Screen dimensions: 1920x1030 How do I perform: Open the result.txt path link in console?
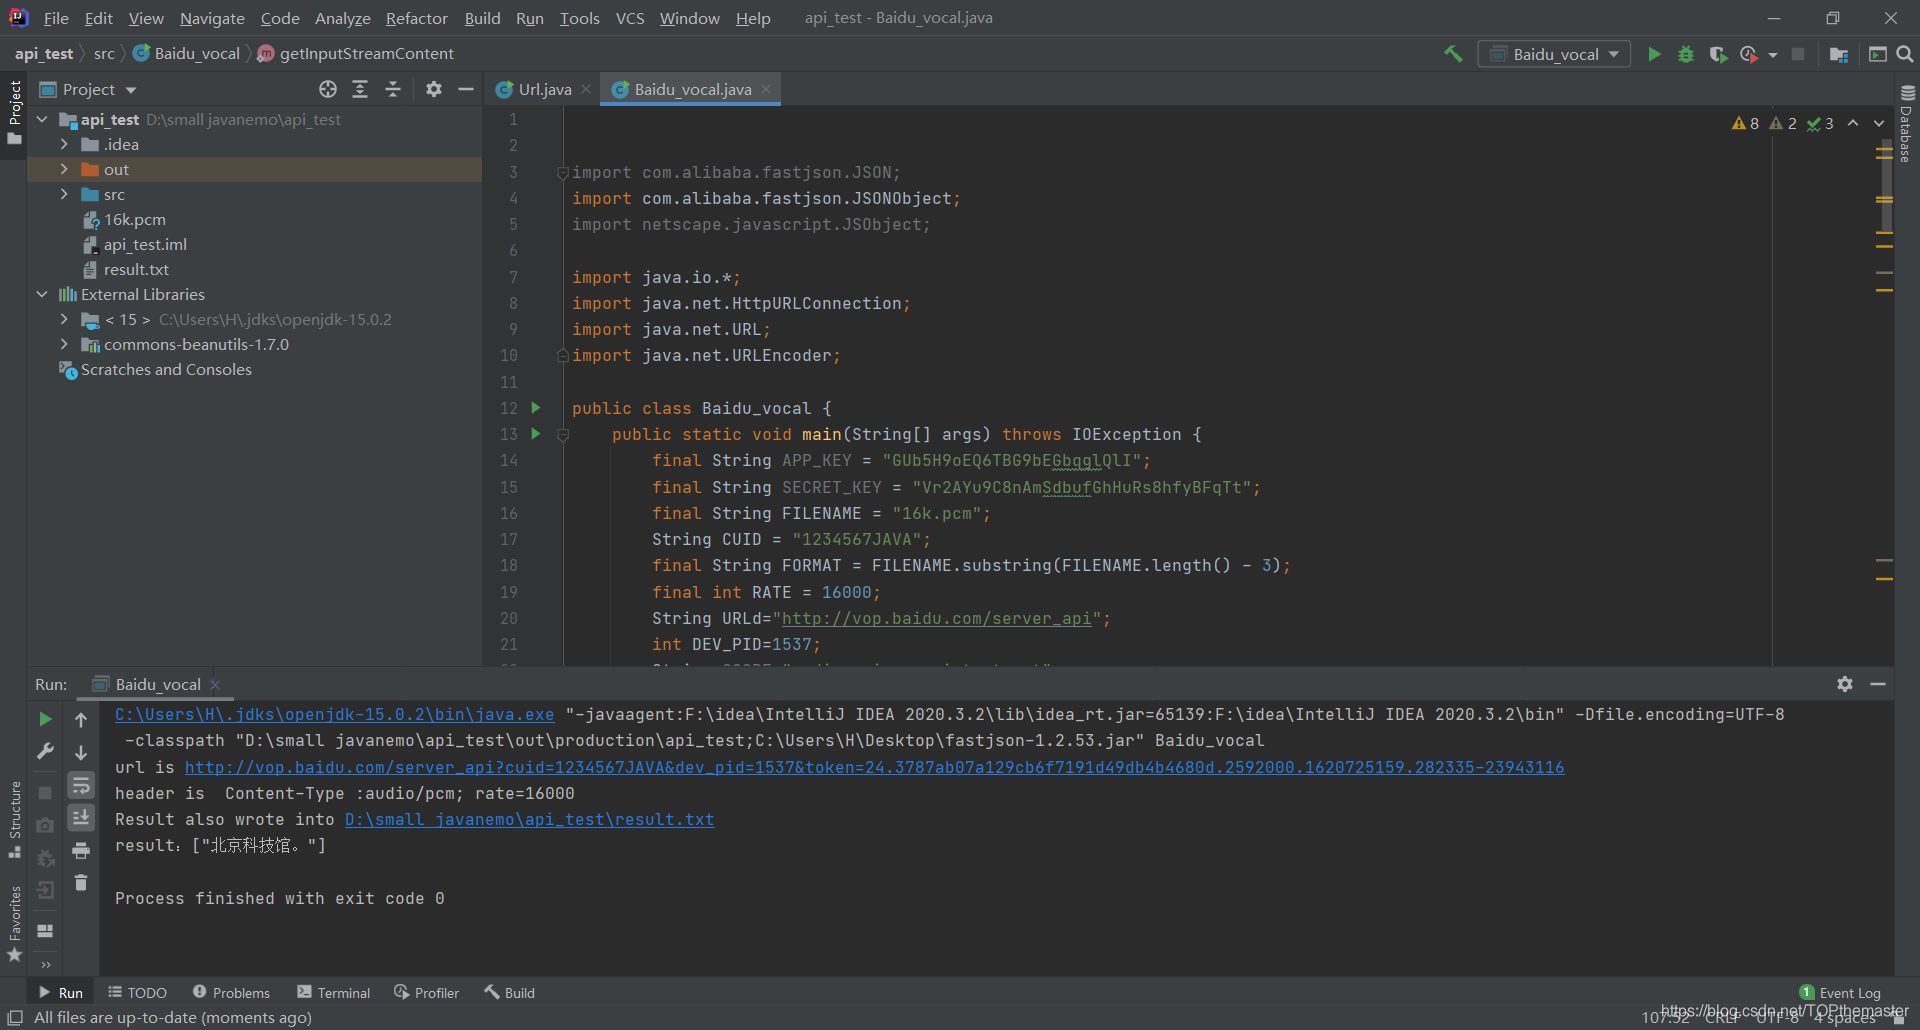529,819
